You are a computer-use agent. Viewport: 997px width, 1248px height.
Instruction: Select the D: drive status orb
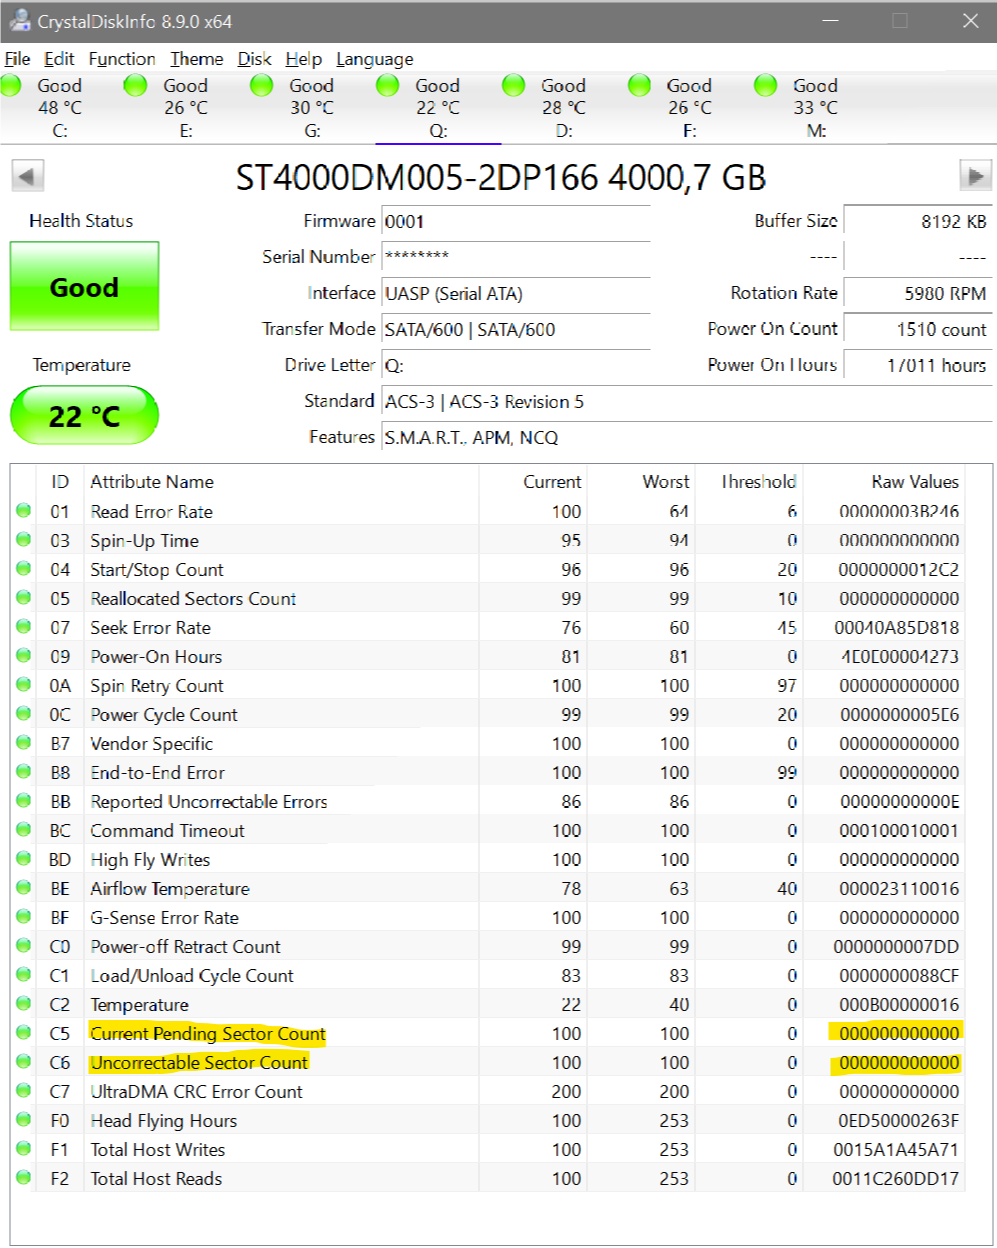pyautogui.click(x=514, y=86)
